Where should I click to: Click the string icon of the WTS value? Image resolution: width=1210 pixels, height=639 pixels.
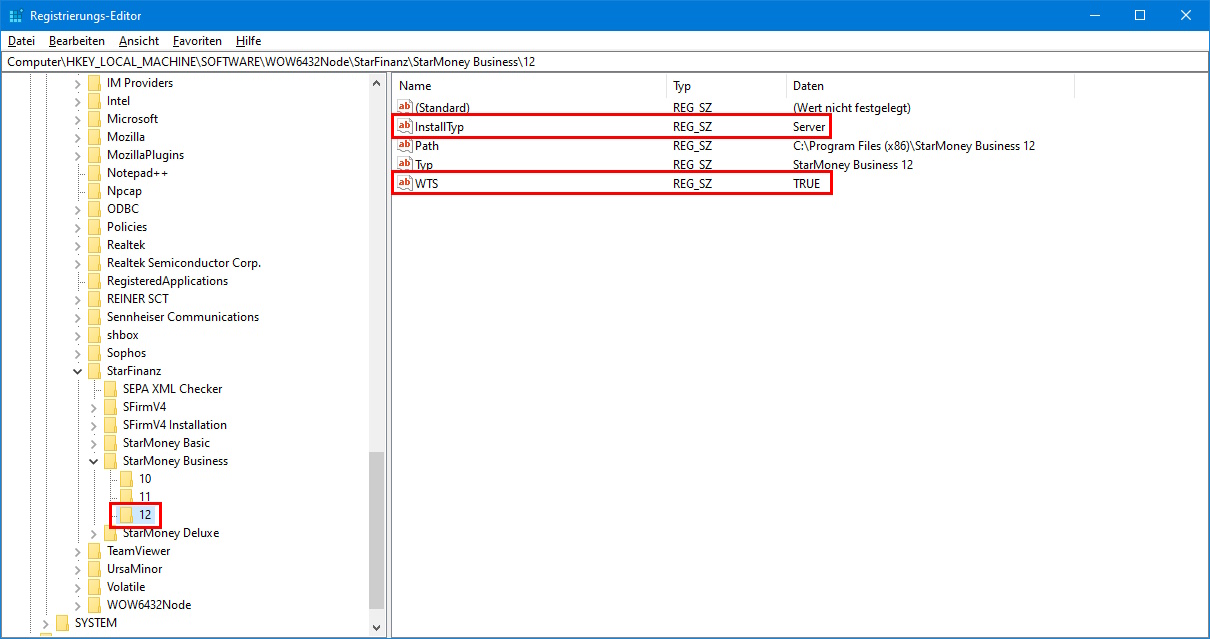(405, 183)
